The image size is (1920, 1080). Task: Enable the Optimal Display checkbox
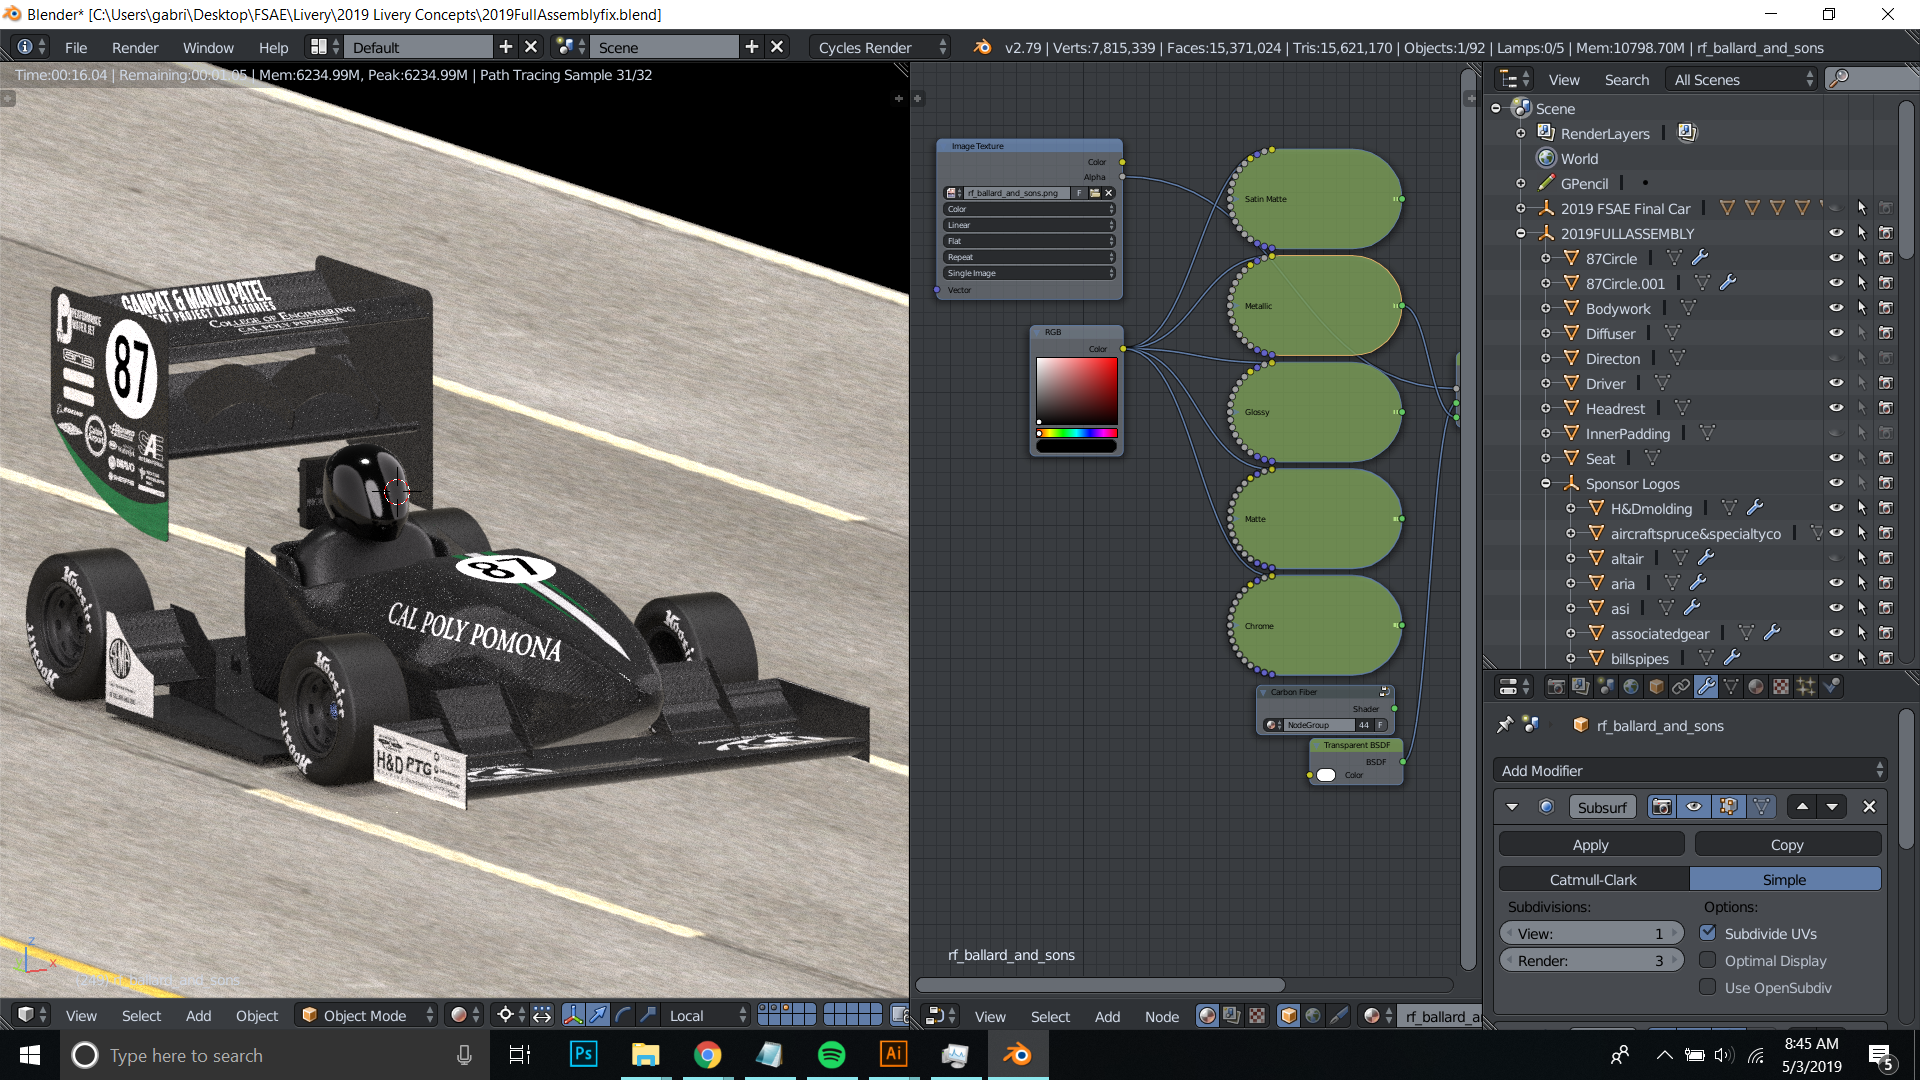(x=1708, y=960)
